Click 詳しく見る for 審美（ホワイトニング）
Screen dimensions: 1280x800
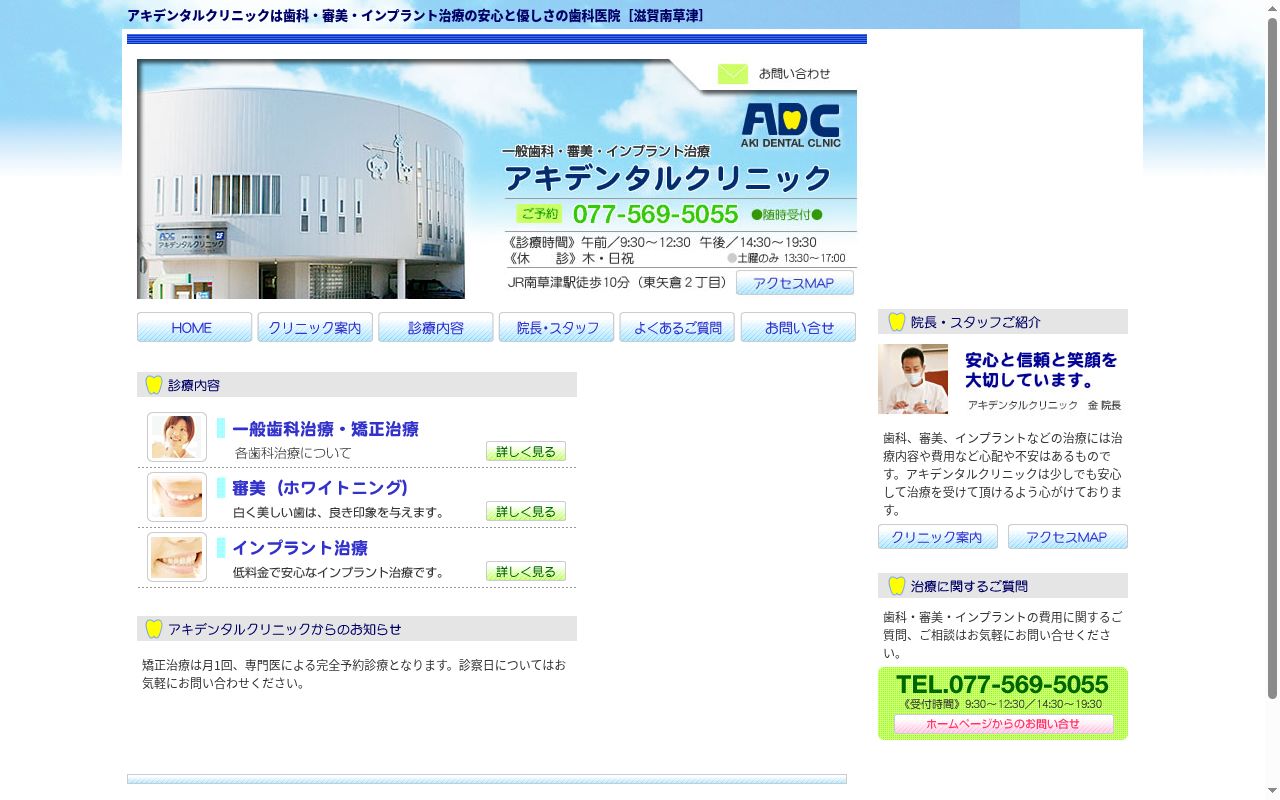click(526, 511)
